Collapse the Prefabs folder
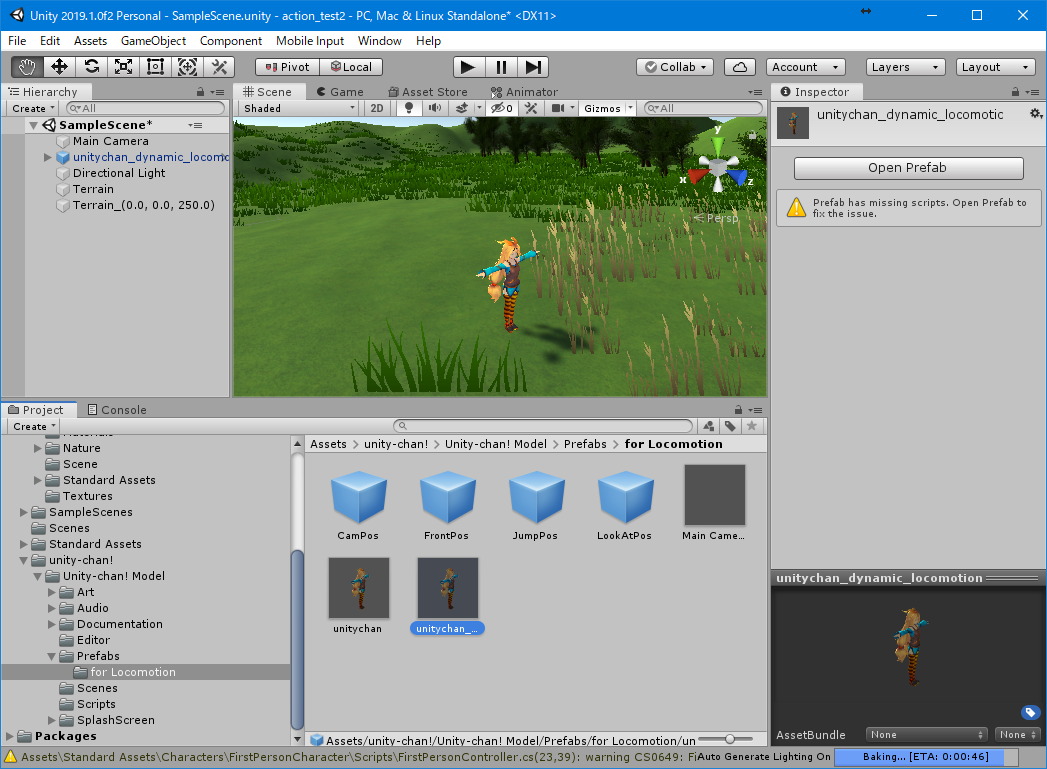 51,656
